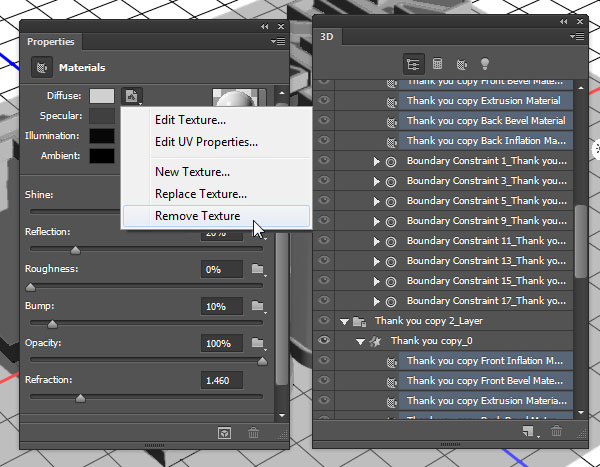Expand Boundary Constraint 15_Thank you

coord(377,281)
